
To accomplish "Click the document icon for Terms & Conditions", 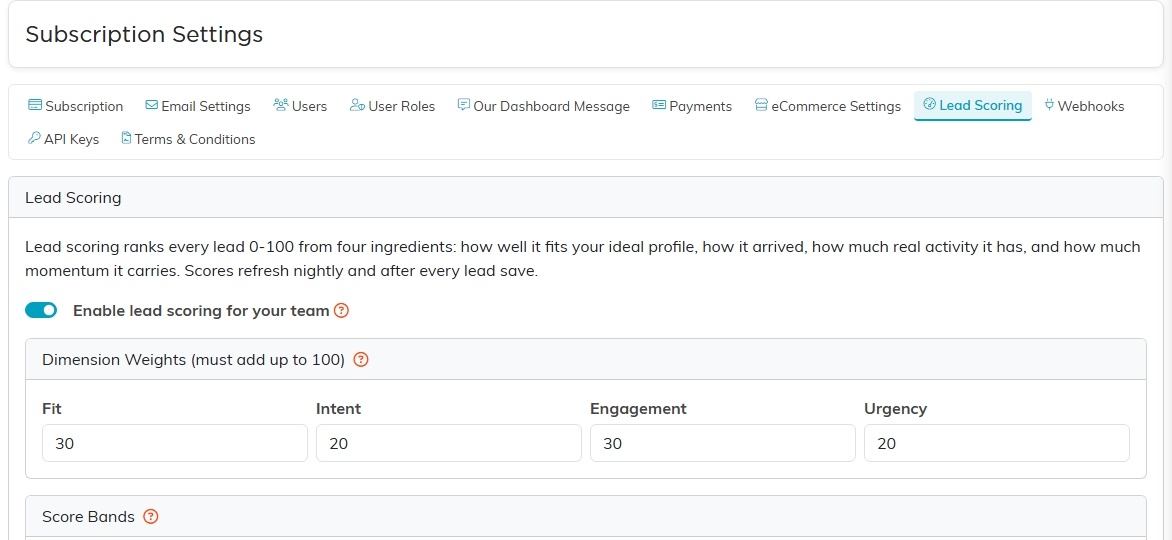I will pos(126,138).
